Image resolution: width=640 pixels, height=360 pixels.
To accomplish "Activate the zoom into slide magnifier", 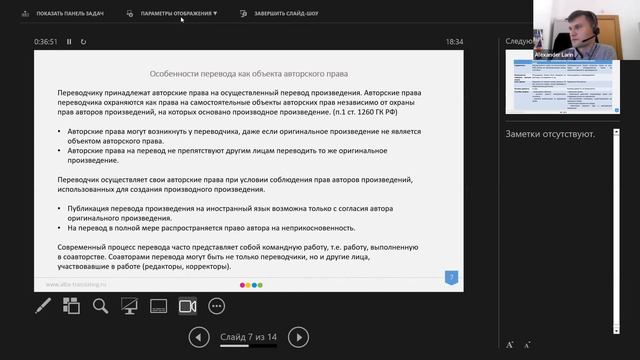I will point(100,306).
